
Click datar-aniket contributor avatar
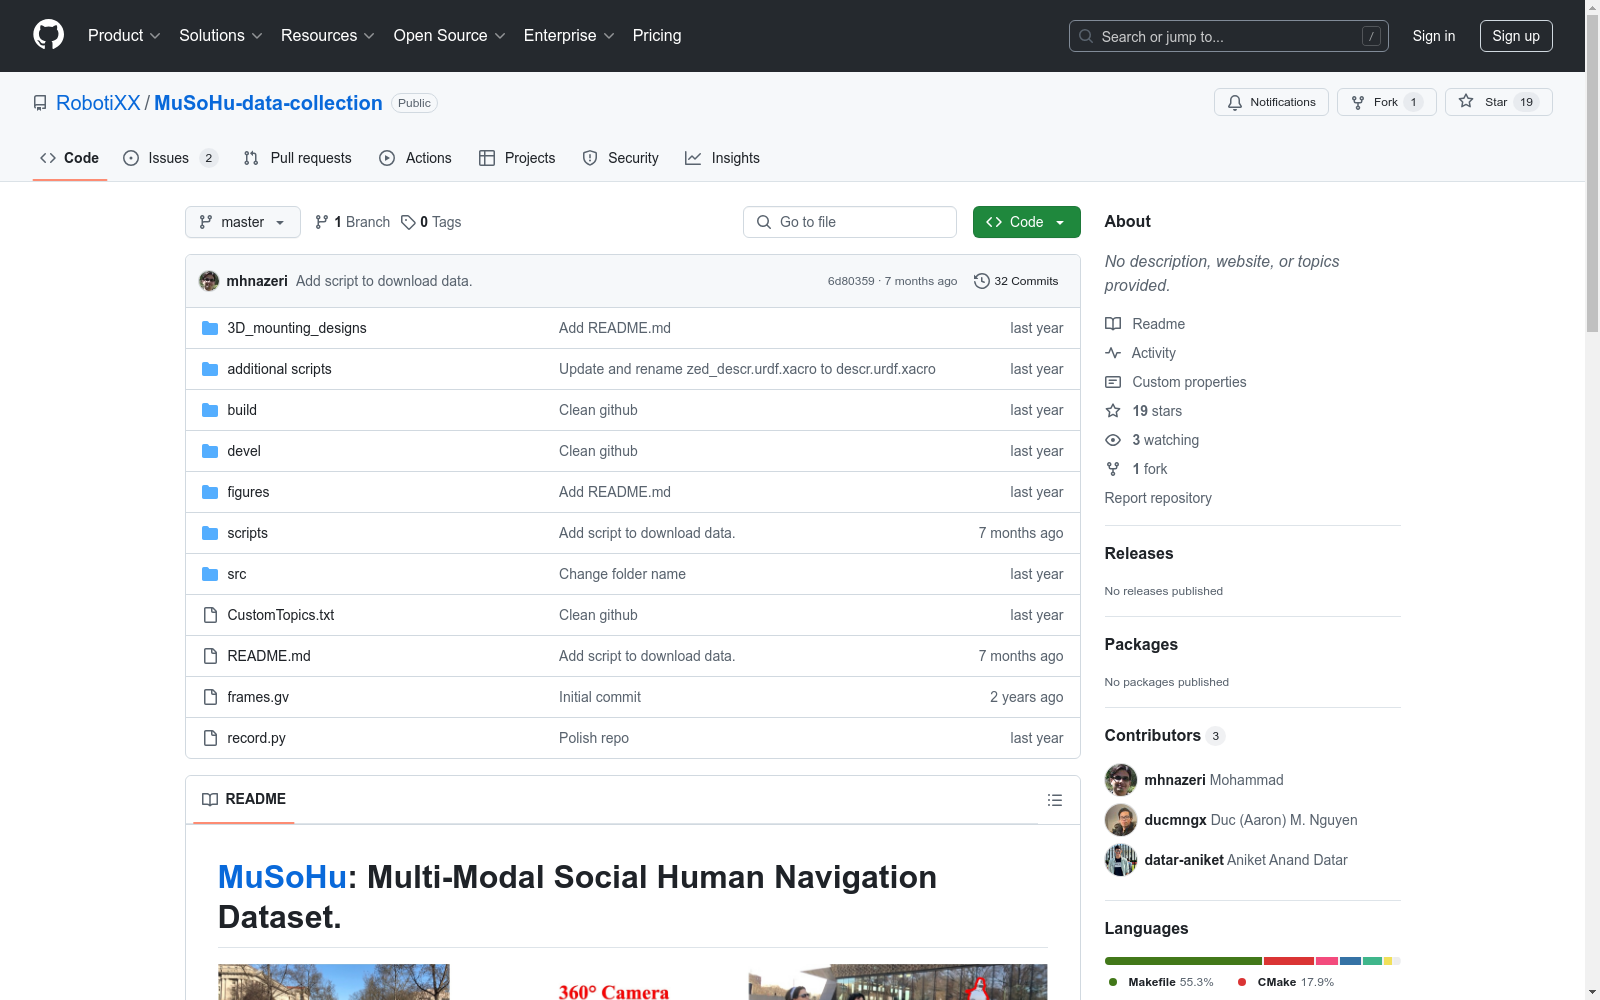click(x=1121, y=860)
